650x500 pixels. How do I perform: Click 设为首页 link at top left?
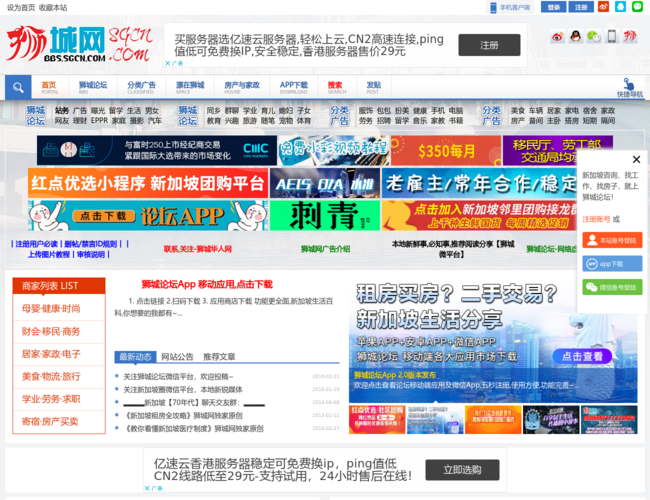[x=20, y=7]
